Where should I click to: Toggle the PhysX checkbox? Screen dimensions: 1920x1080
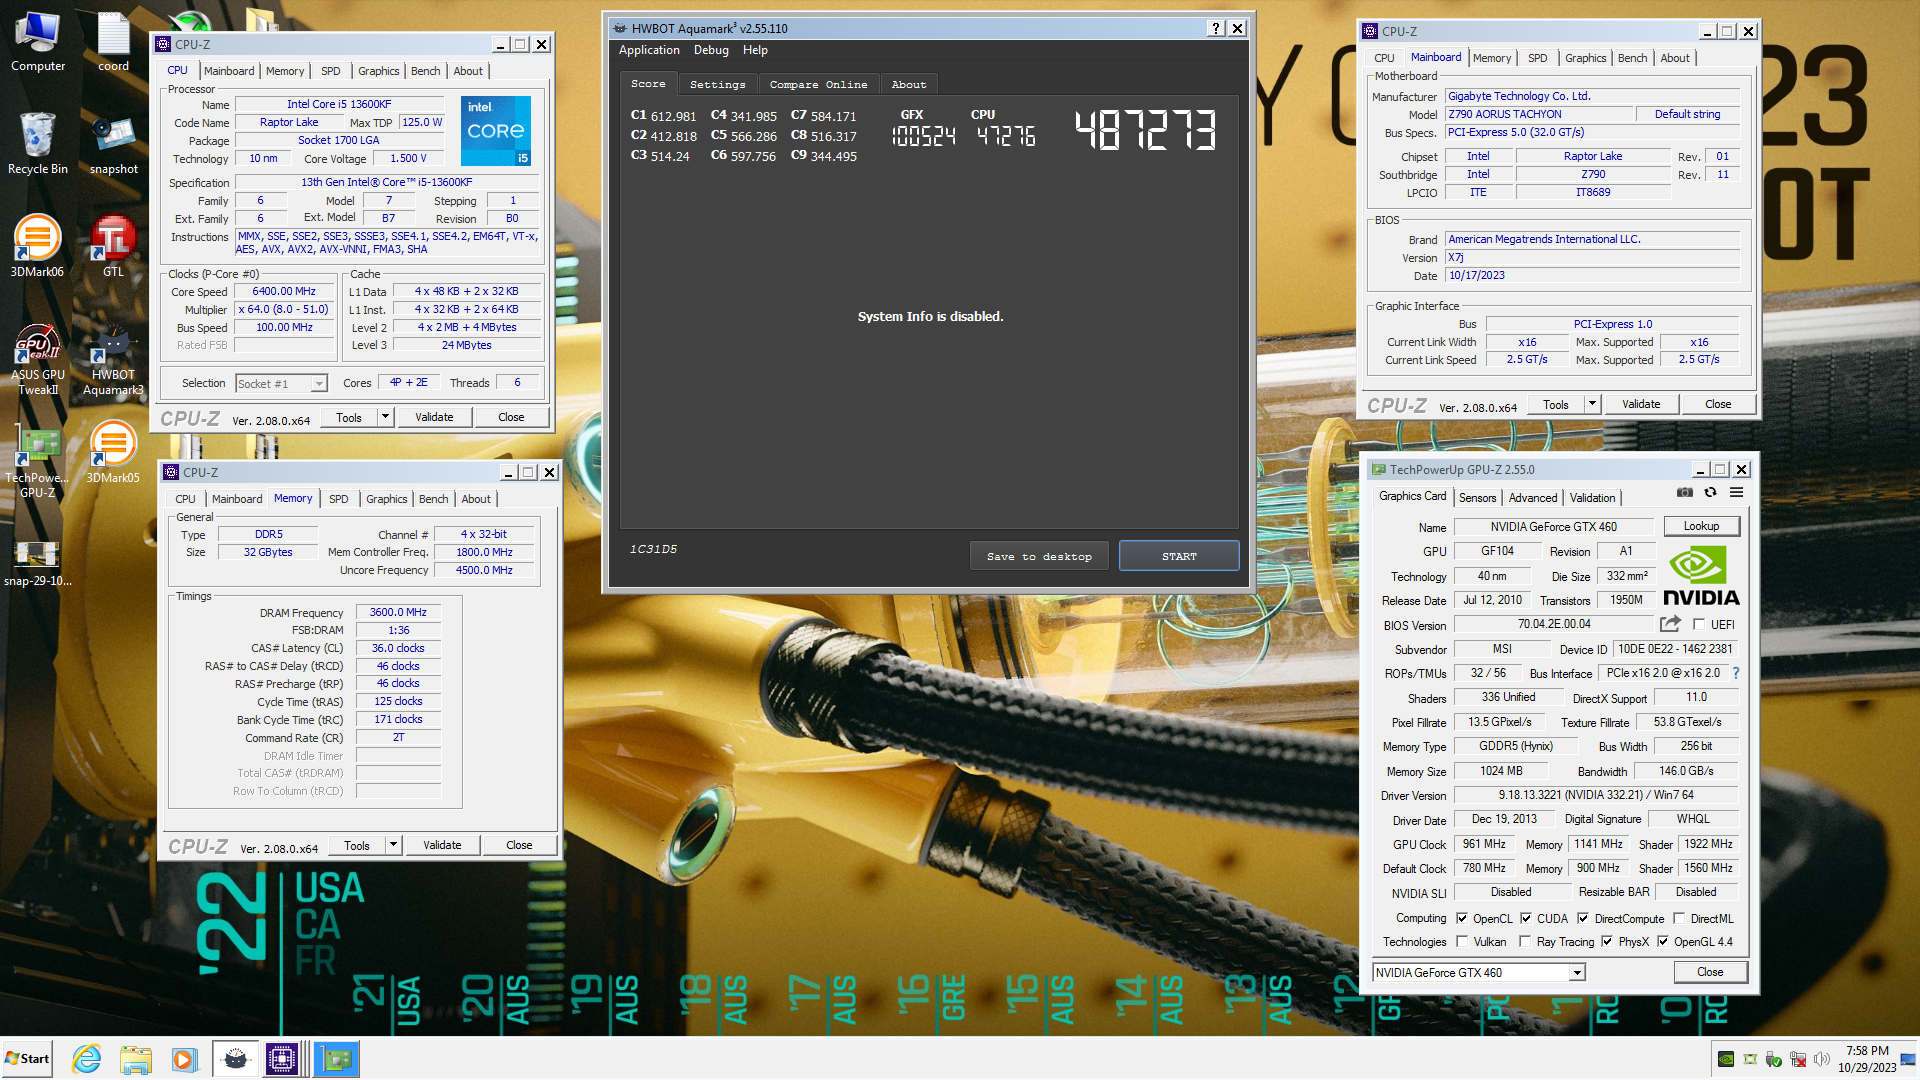coord(1607,941)
